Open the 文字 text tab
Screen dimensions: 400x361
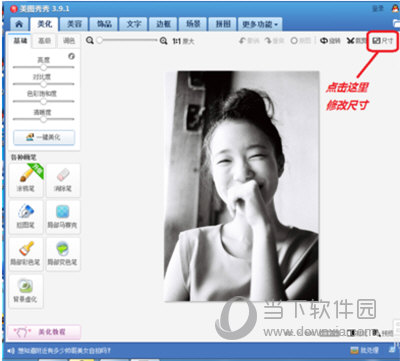[x=134, y=24]
